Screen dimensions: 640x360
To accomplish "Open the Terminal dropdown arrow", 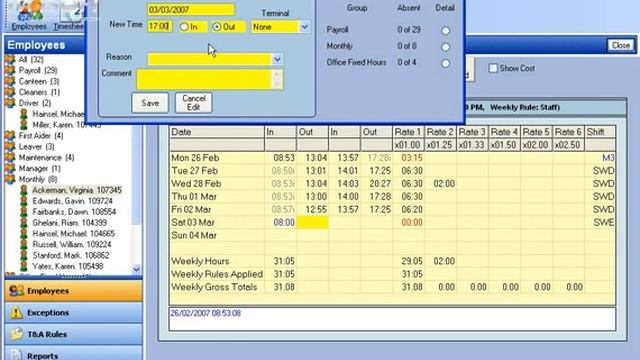I will (x=304, y=27).
